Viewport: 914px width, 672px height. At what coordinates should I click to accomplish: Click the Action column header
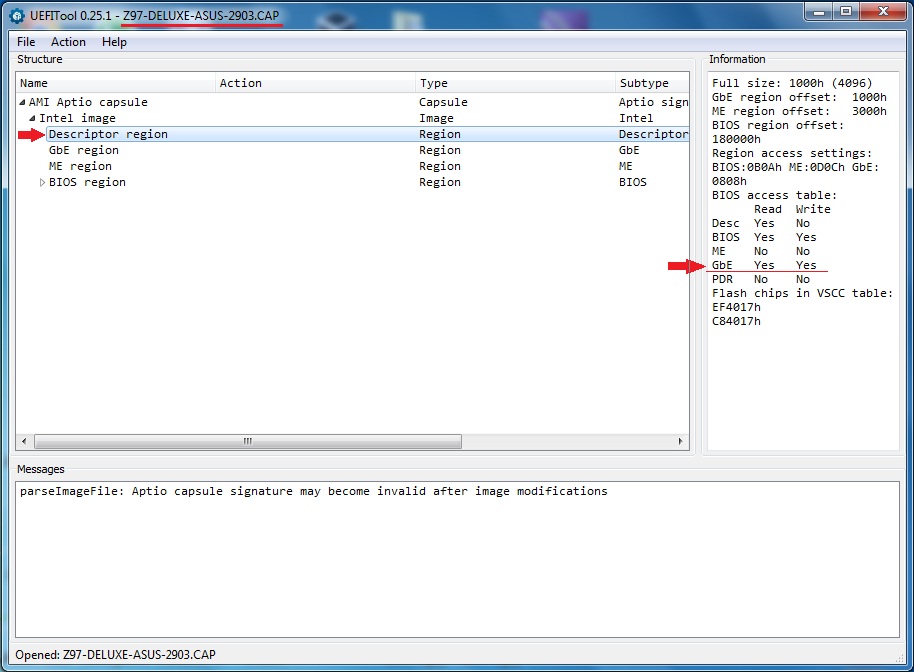[315, 83]
